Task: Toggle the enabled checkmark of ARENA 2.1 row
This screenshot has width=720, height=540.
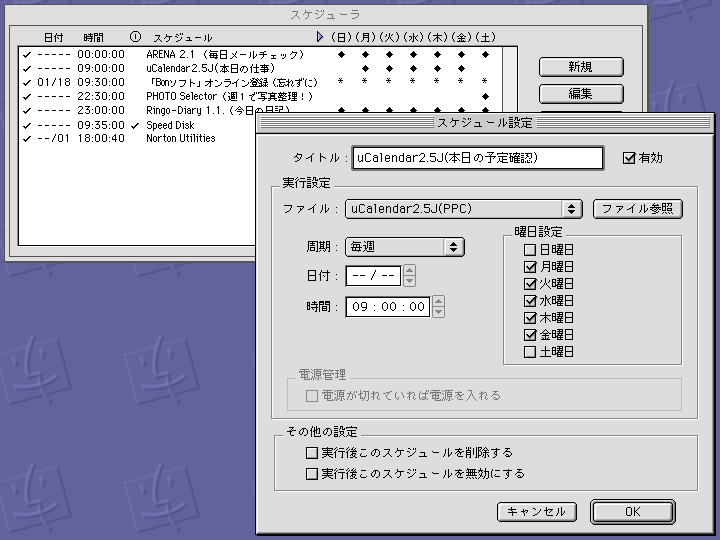Action: tap(27, 55)
